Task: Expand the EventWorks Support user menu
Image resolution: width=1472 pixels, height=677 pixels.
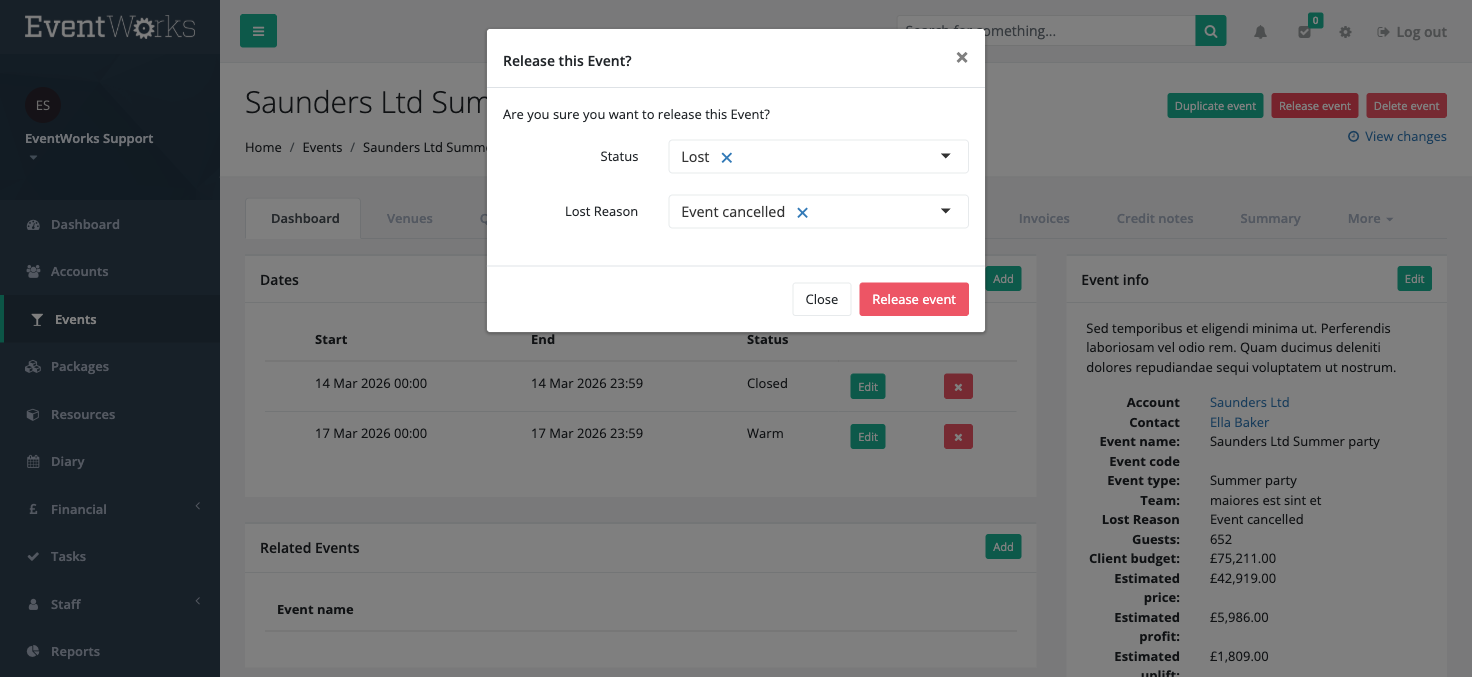Action: [x=89, y=146]
